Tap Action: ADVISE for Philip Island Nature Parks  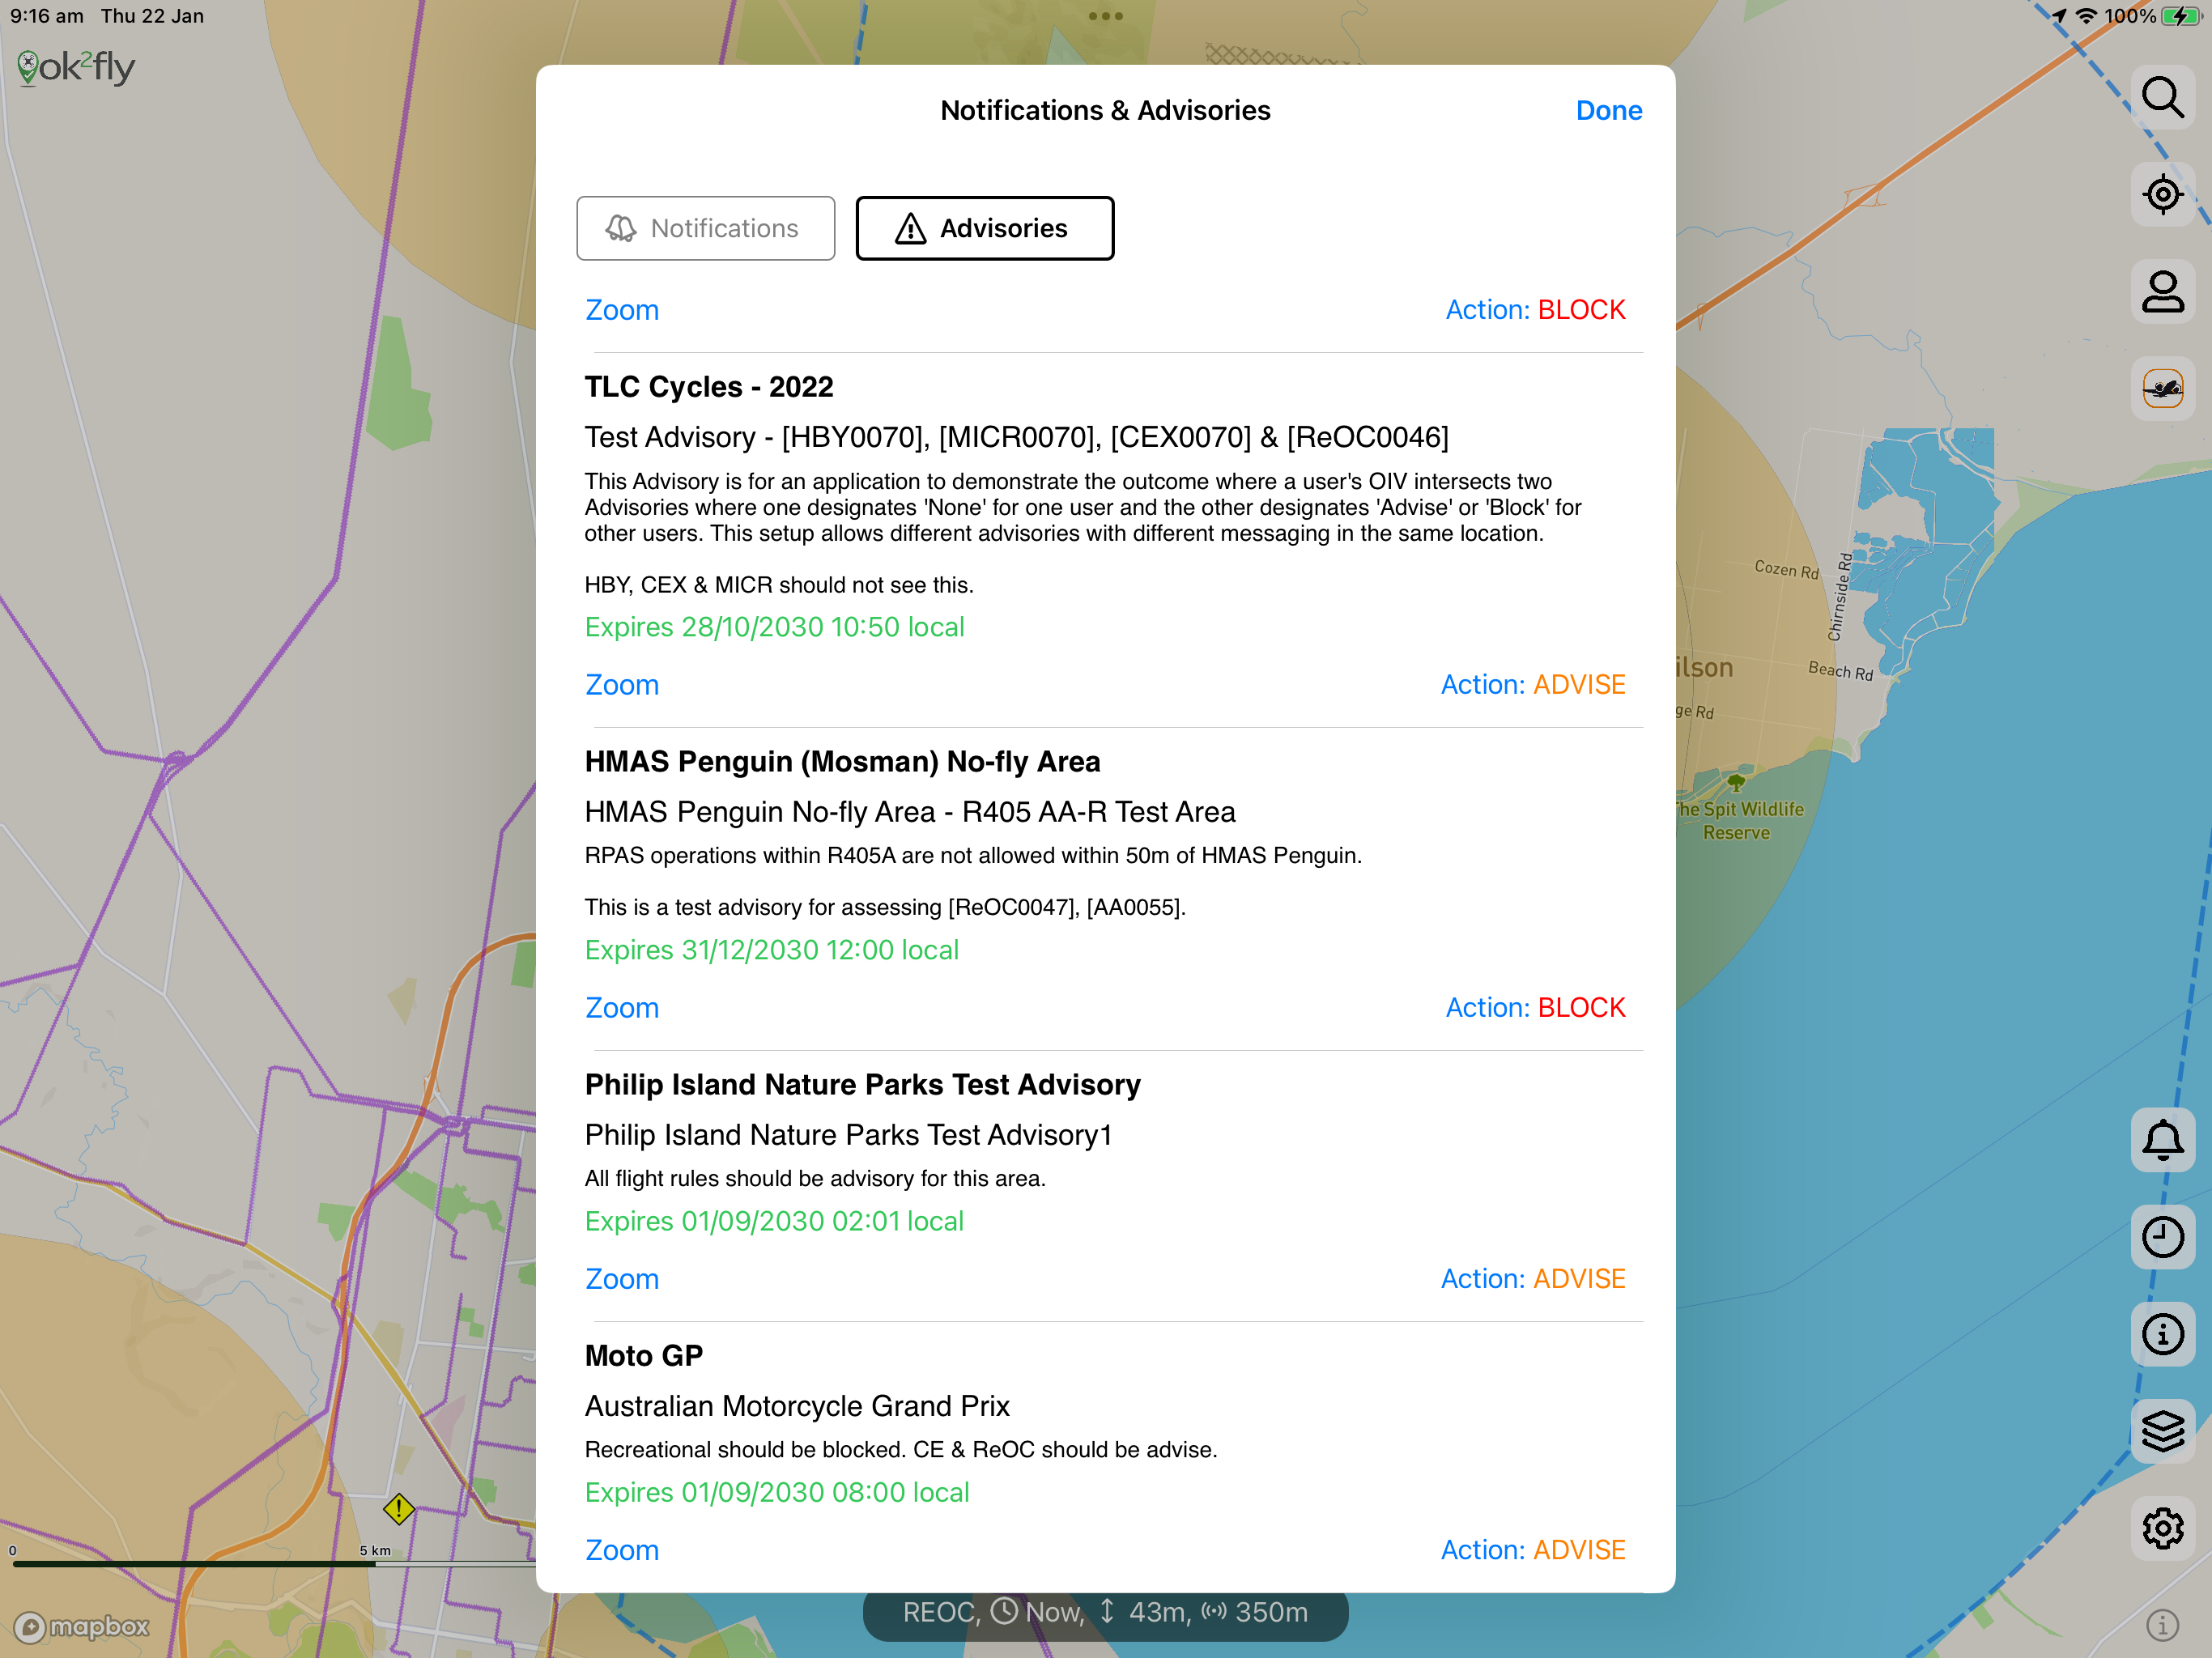click(x=1533, y=1279)
